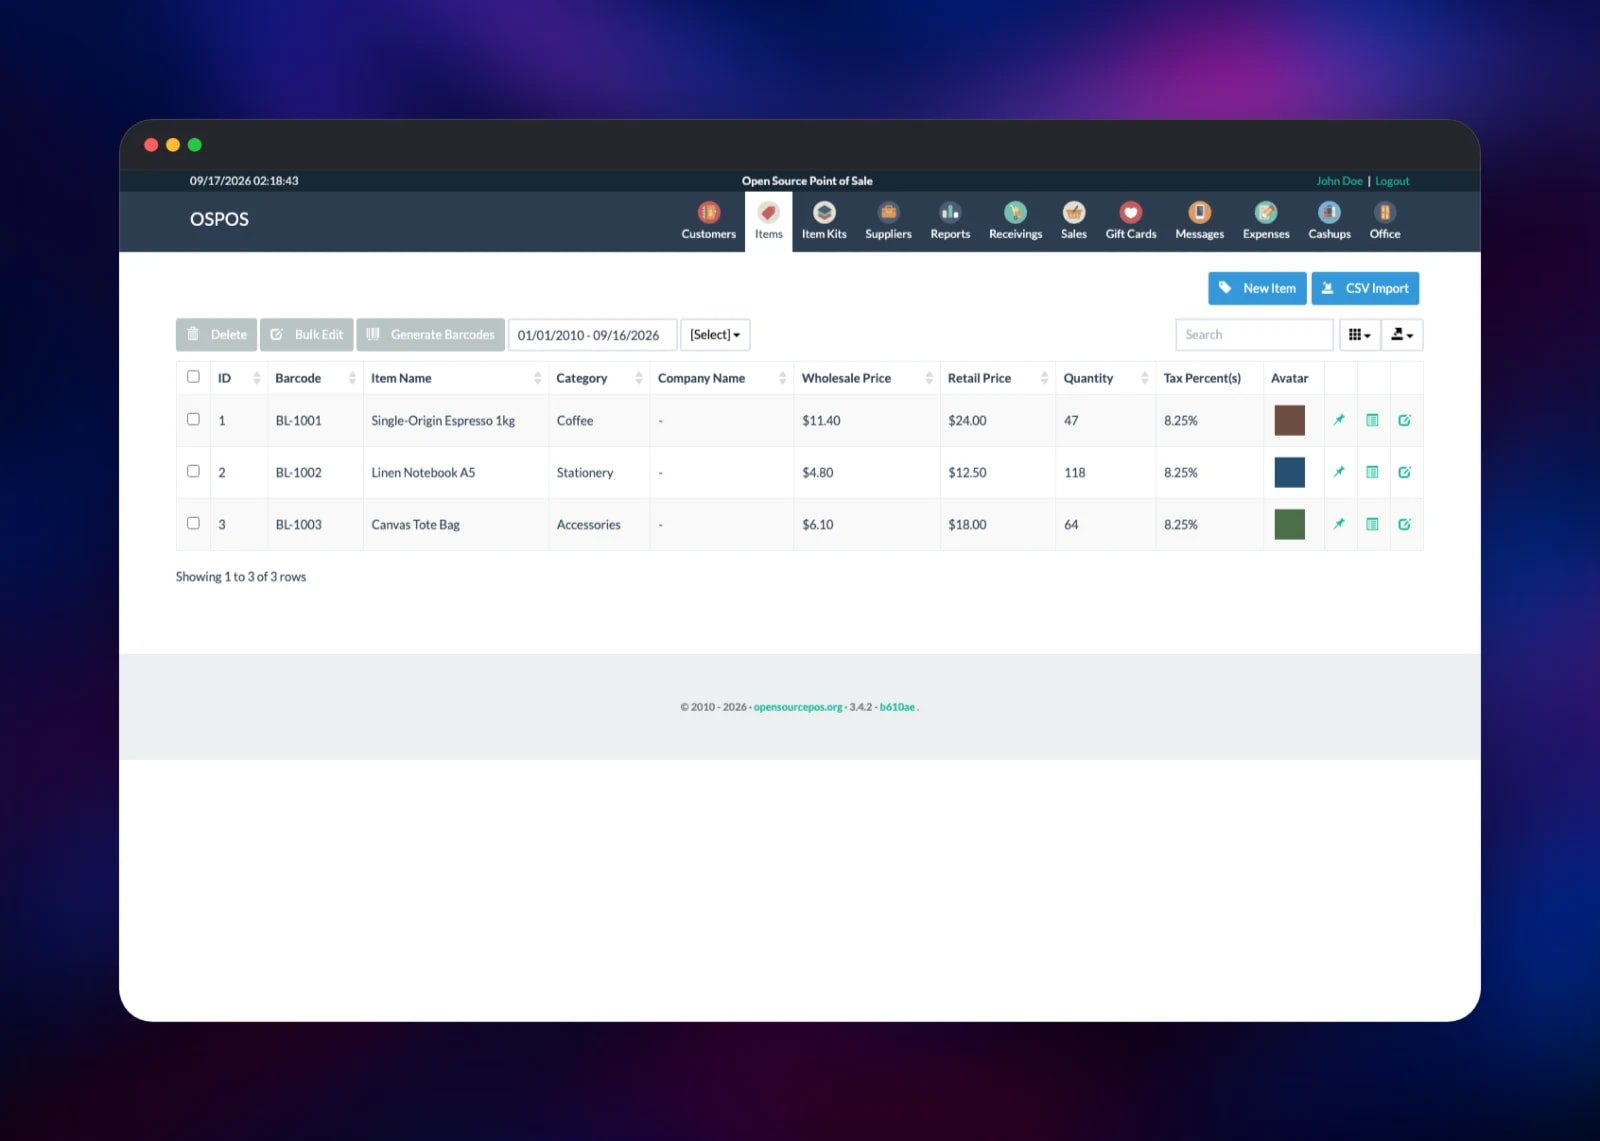Click the blue avatar of Linen Notebook

1289,472
